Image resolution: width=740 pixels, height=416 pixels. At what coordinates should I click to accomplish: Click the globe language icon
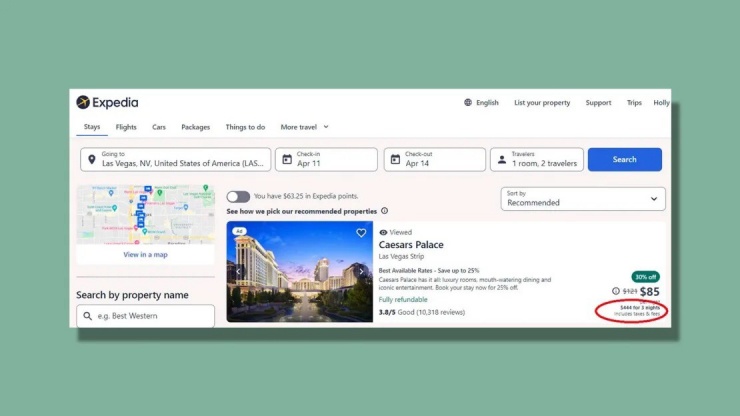[x=468, y=102]
